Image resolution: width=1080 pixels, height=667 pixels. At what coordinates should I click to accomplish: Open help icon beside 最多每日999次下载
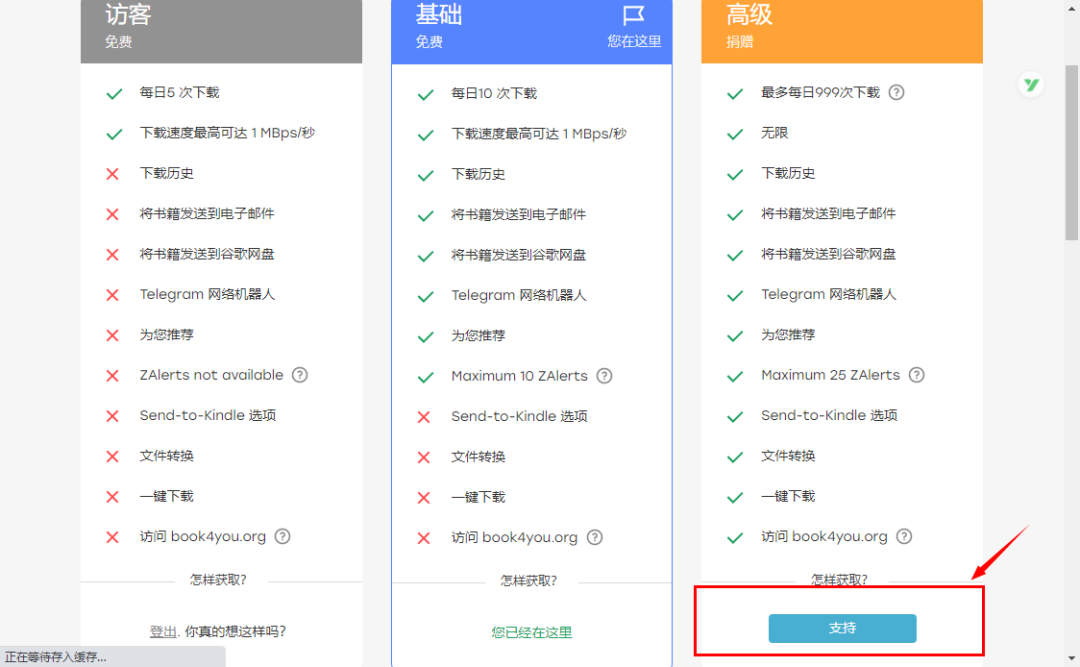(x=896, y=92)
